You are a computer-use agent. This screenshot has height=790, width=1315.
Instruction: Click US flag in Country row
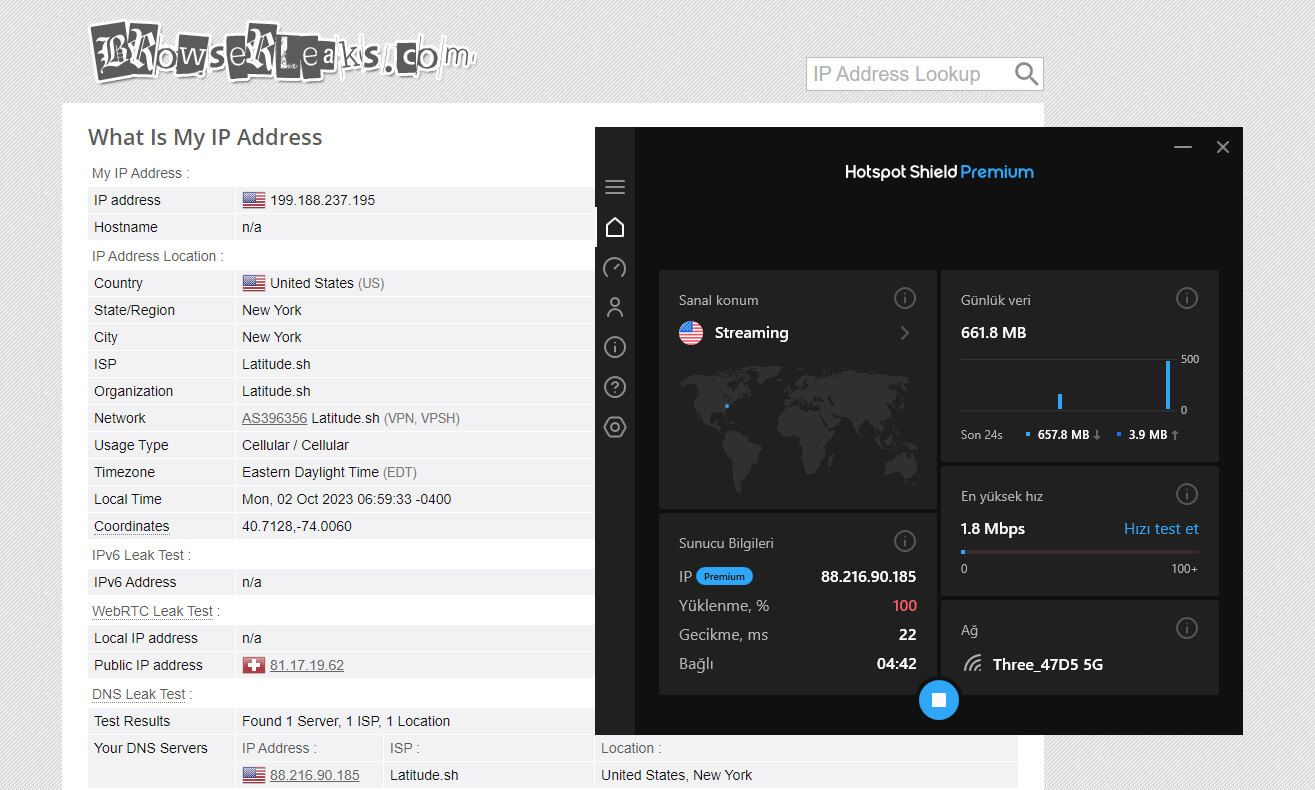(x=254, y=283)
